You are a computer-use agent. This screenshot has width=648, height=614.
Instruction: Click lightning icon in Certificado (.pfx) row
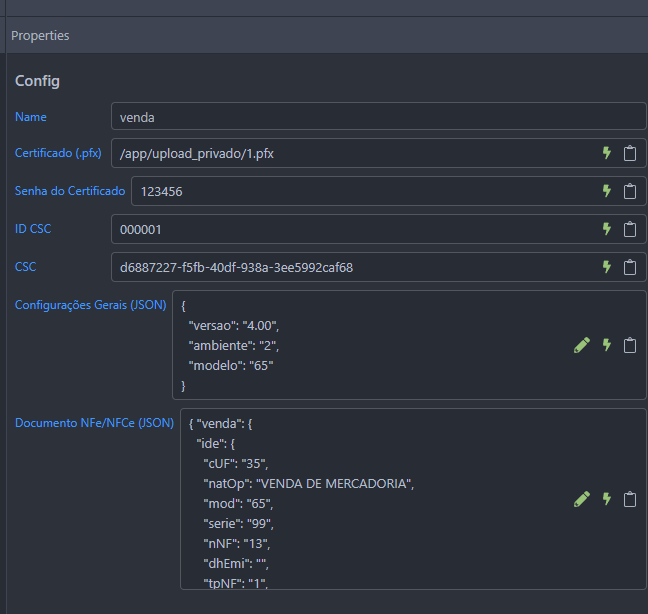click(x=606, y=153)
